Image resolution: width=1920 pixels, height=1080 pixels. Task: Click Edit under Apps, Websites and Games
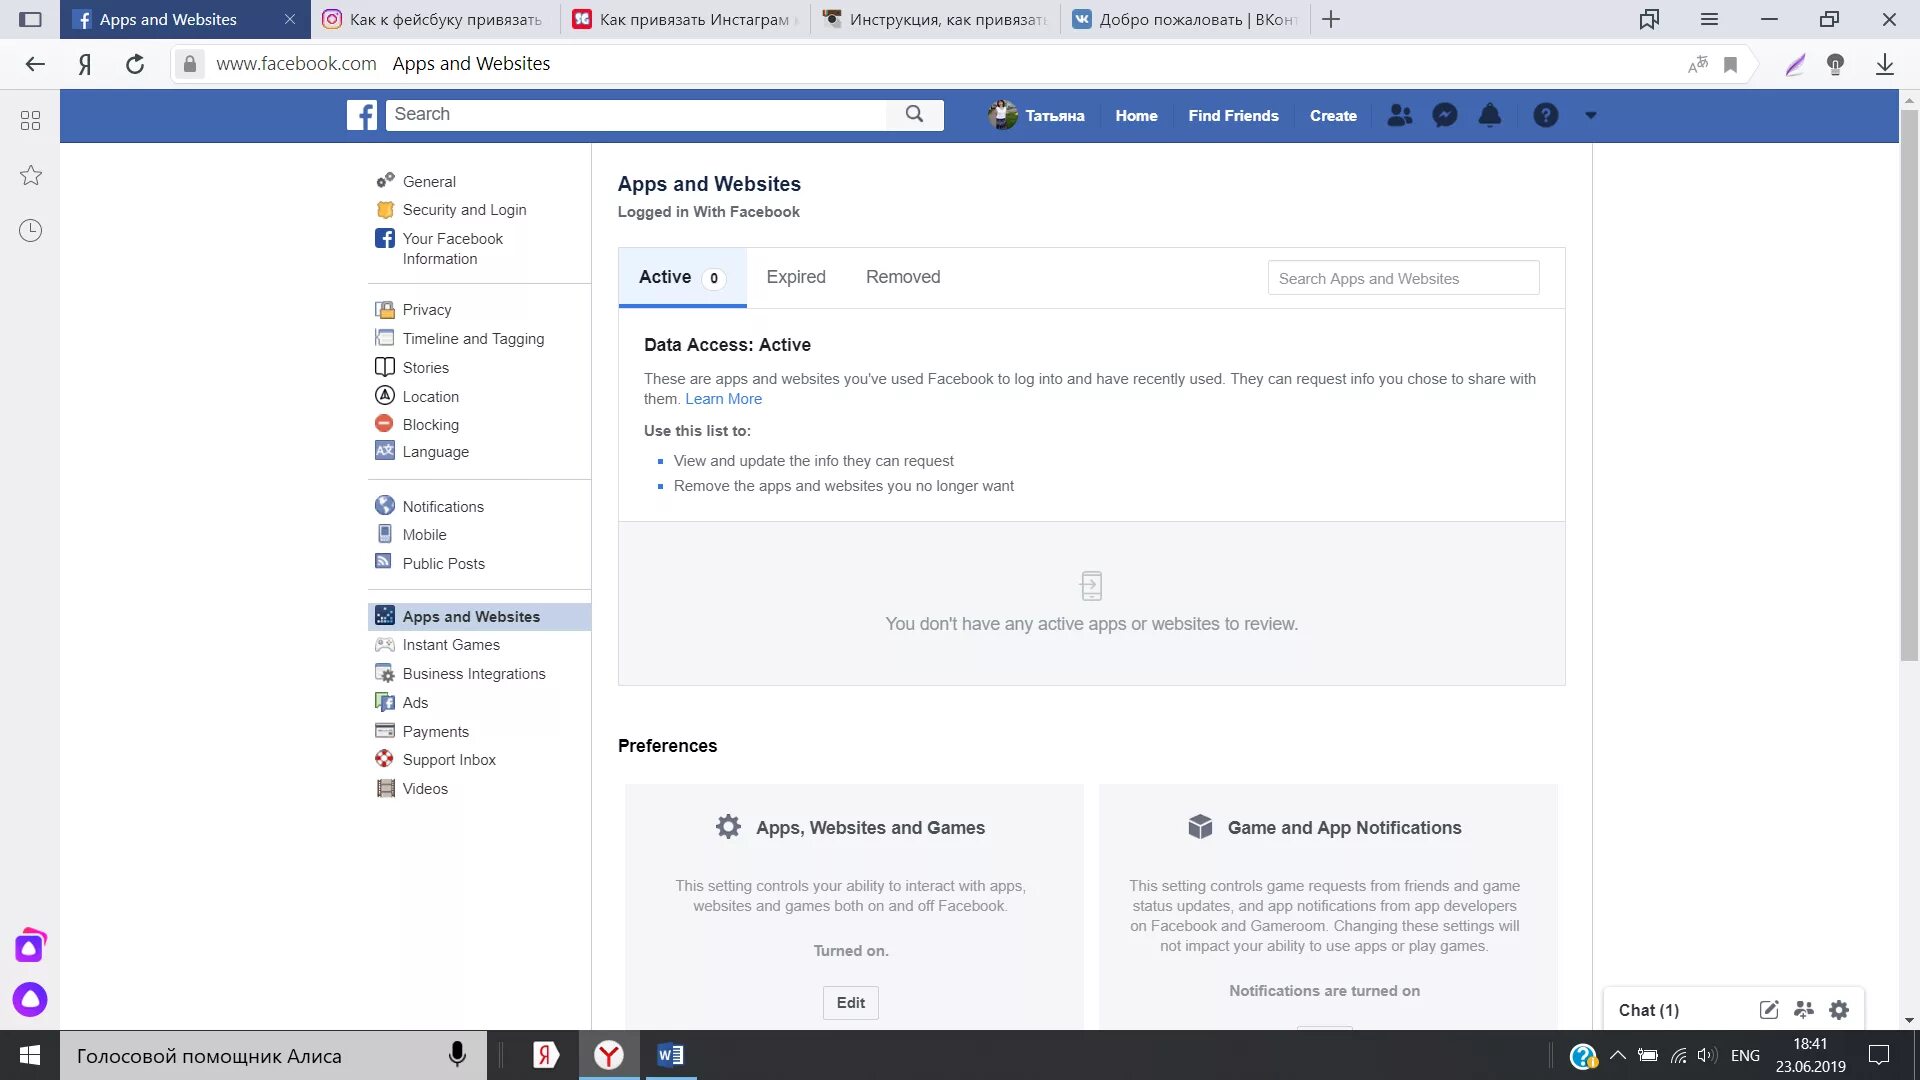[851, 1003]
